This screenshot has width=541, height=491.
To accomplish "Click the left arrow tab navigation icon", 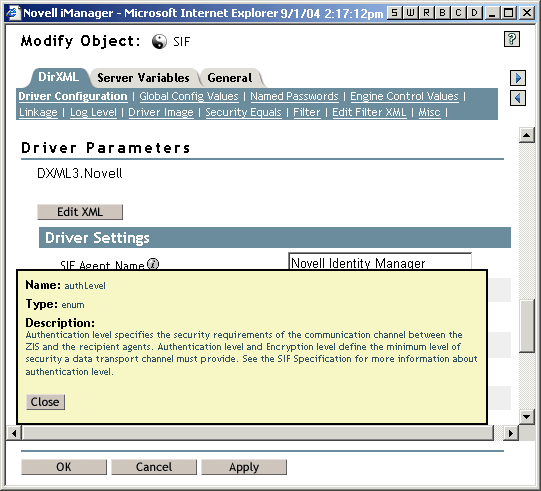I will 518,98.
